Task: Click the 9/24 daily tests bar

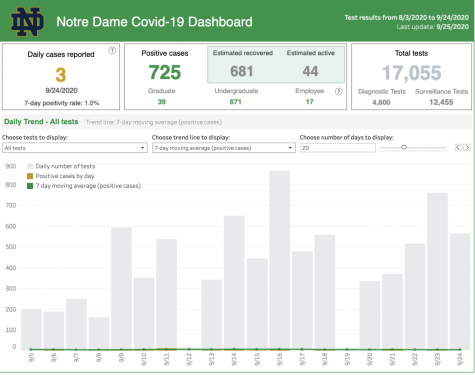Action: click(x=460, y=291)
